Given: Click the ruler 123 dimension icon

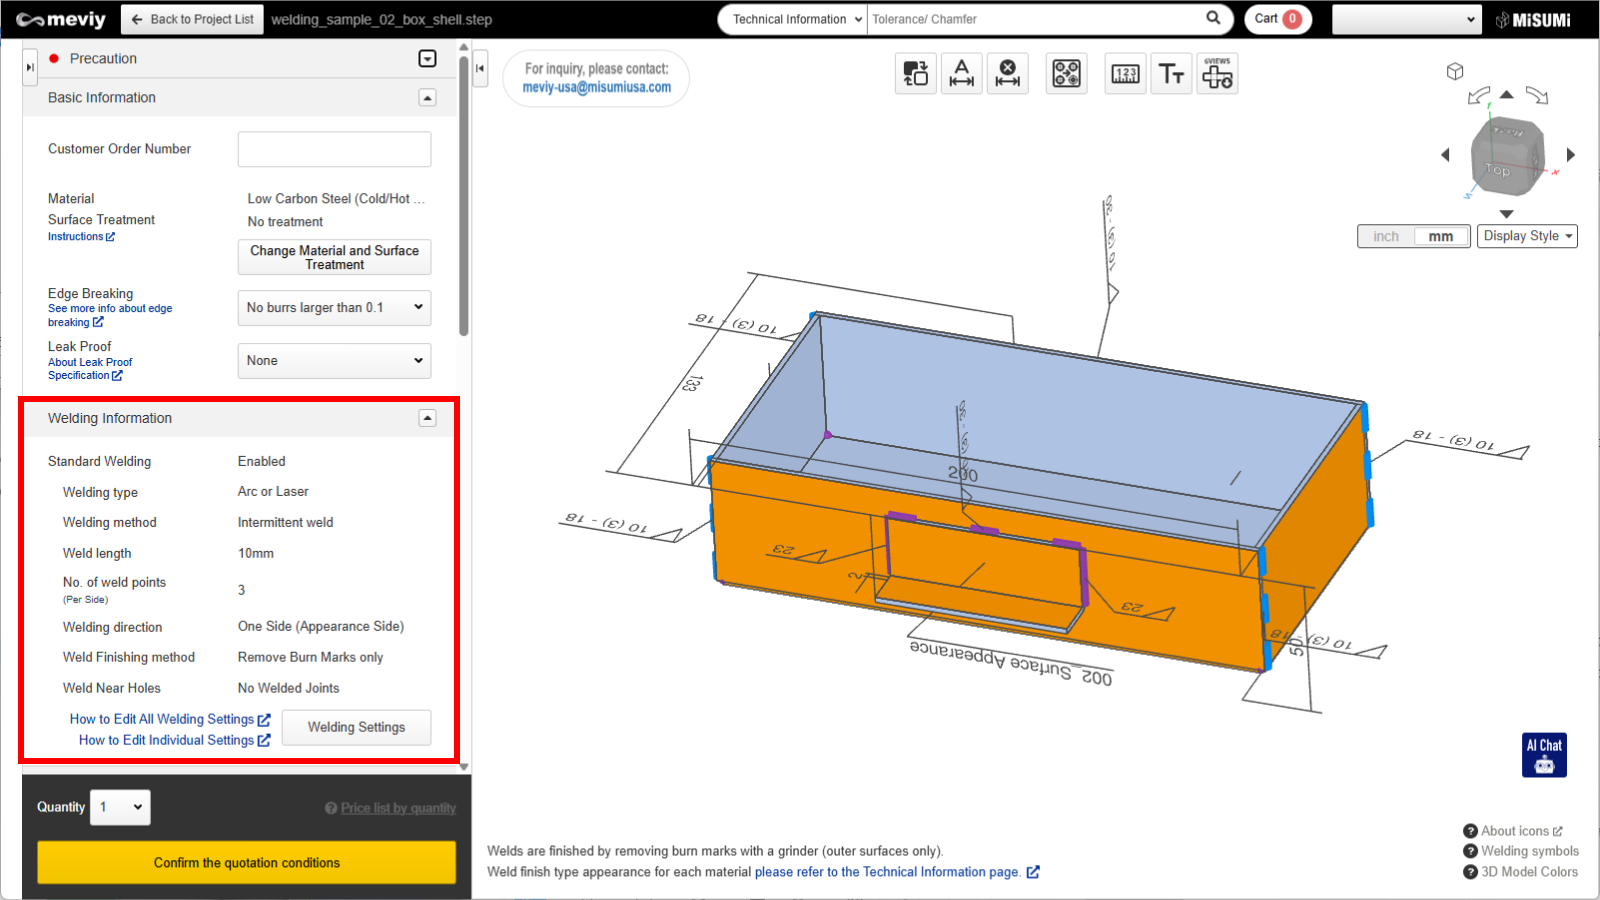Looking at the screenshot, I should [1125, 74].
